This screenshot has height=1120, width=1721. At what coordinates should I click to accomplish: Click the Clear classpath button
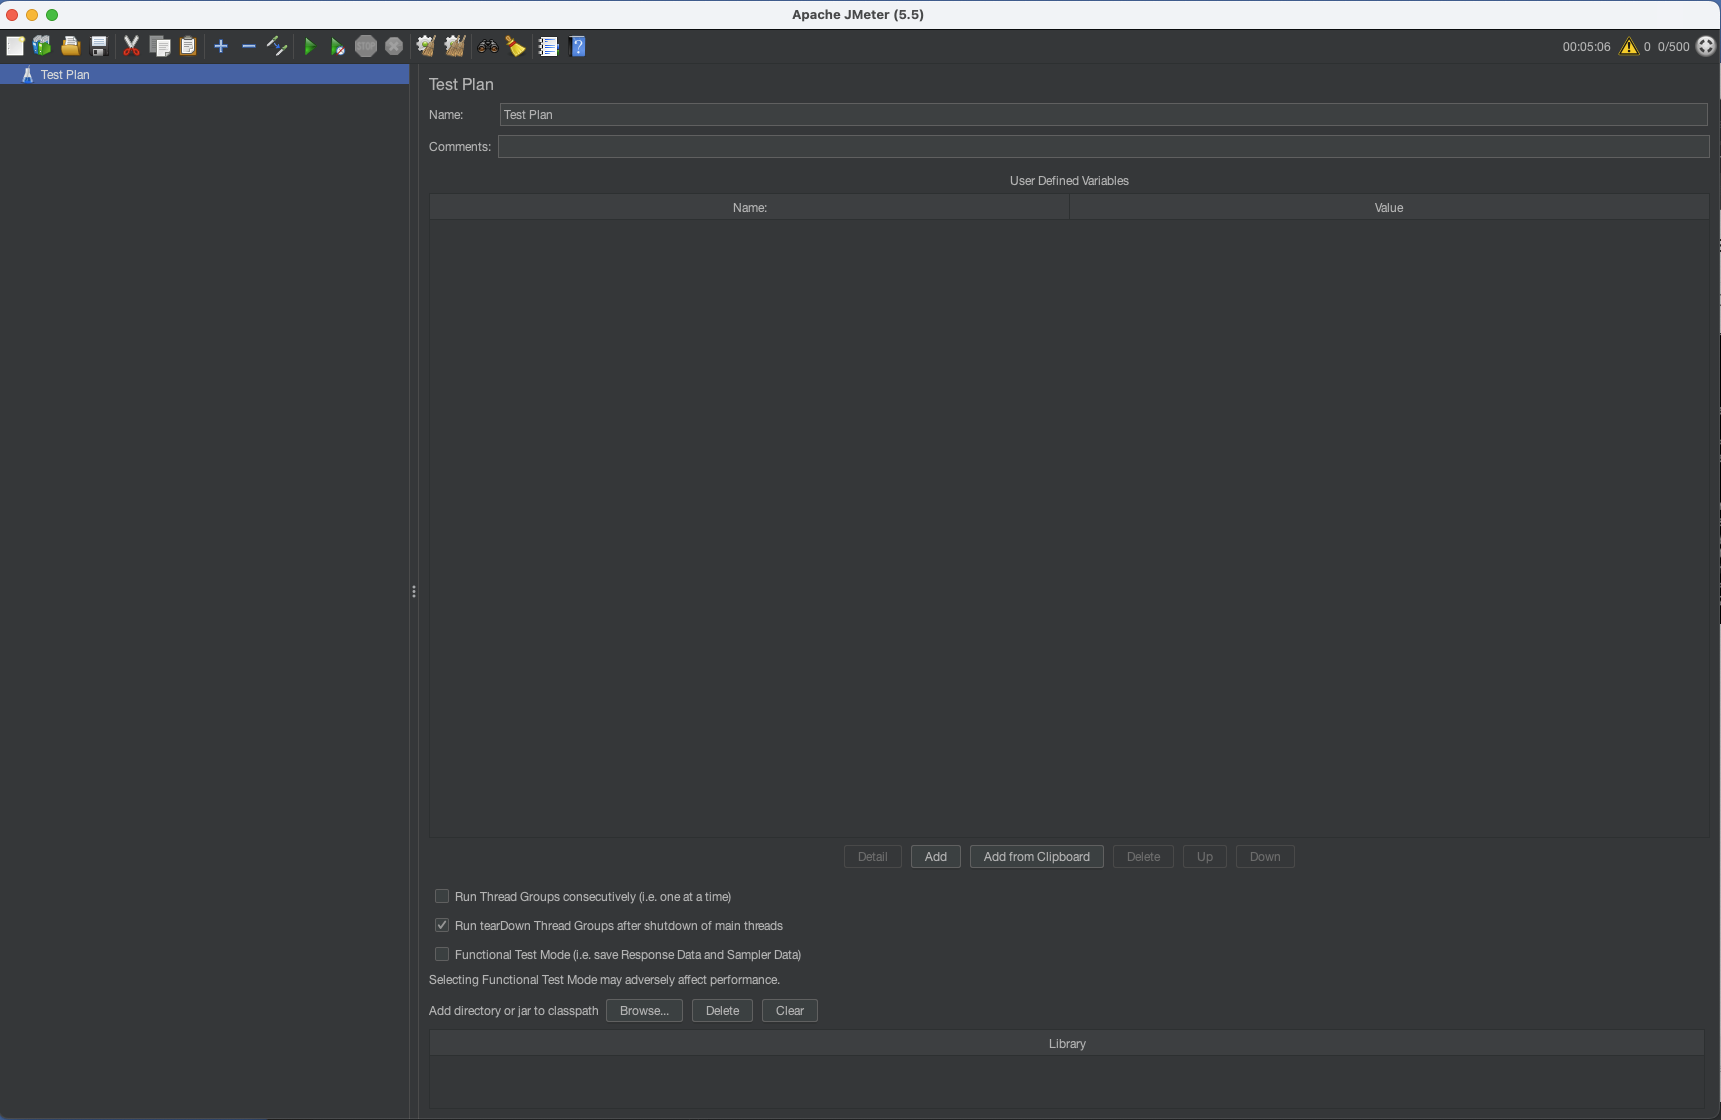pyautogui.click(x=790, y=1011)
